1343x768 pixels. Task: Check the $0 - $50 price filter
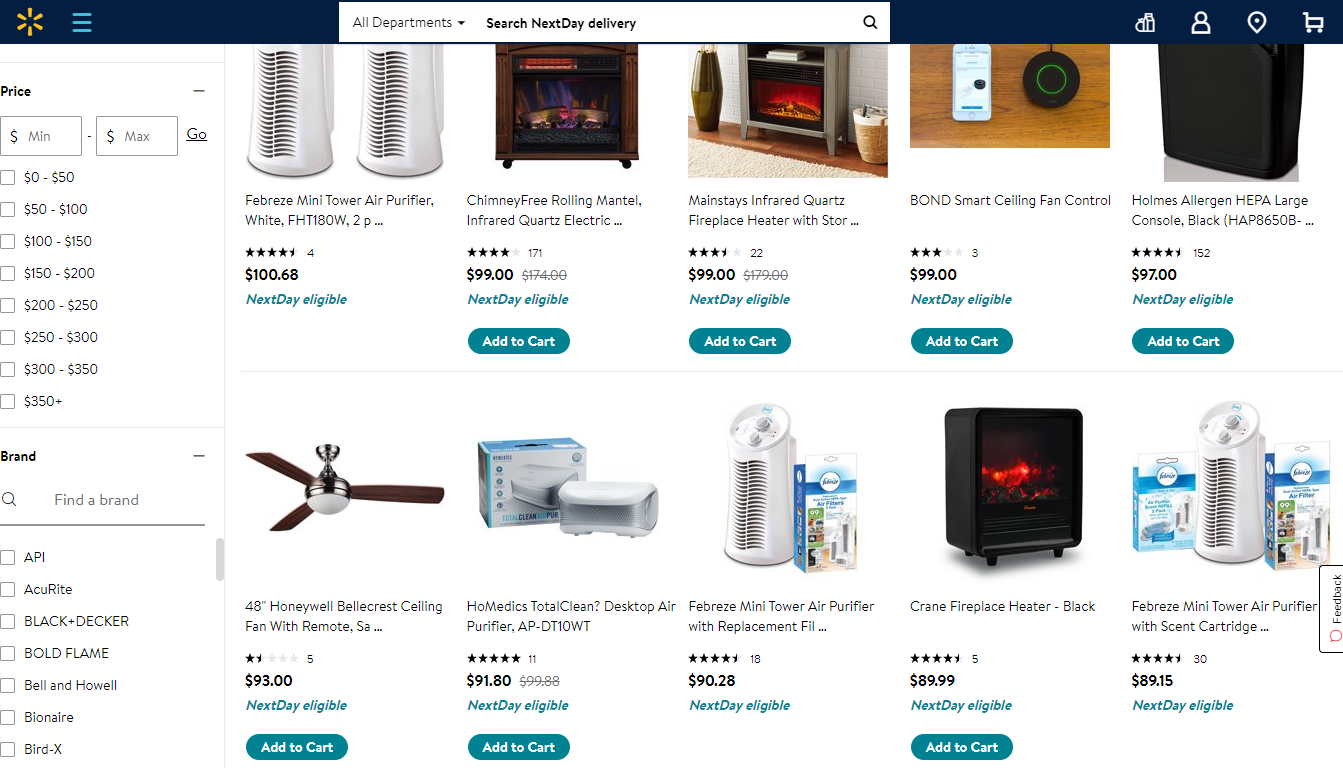(8, 177)
